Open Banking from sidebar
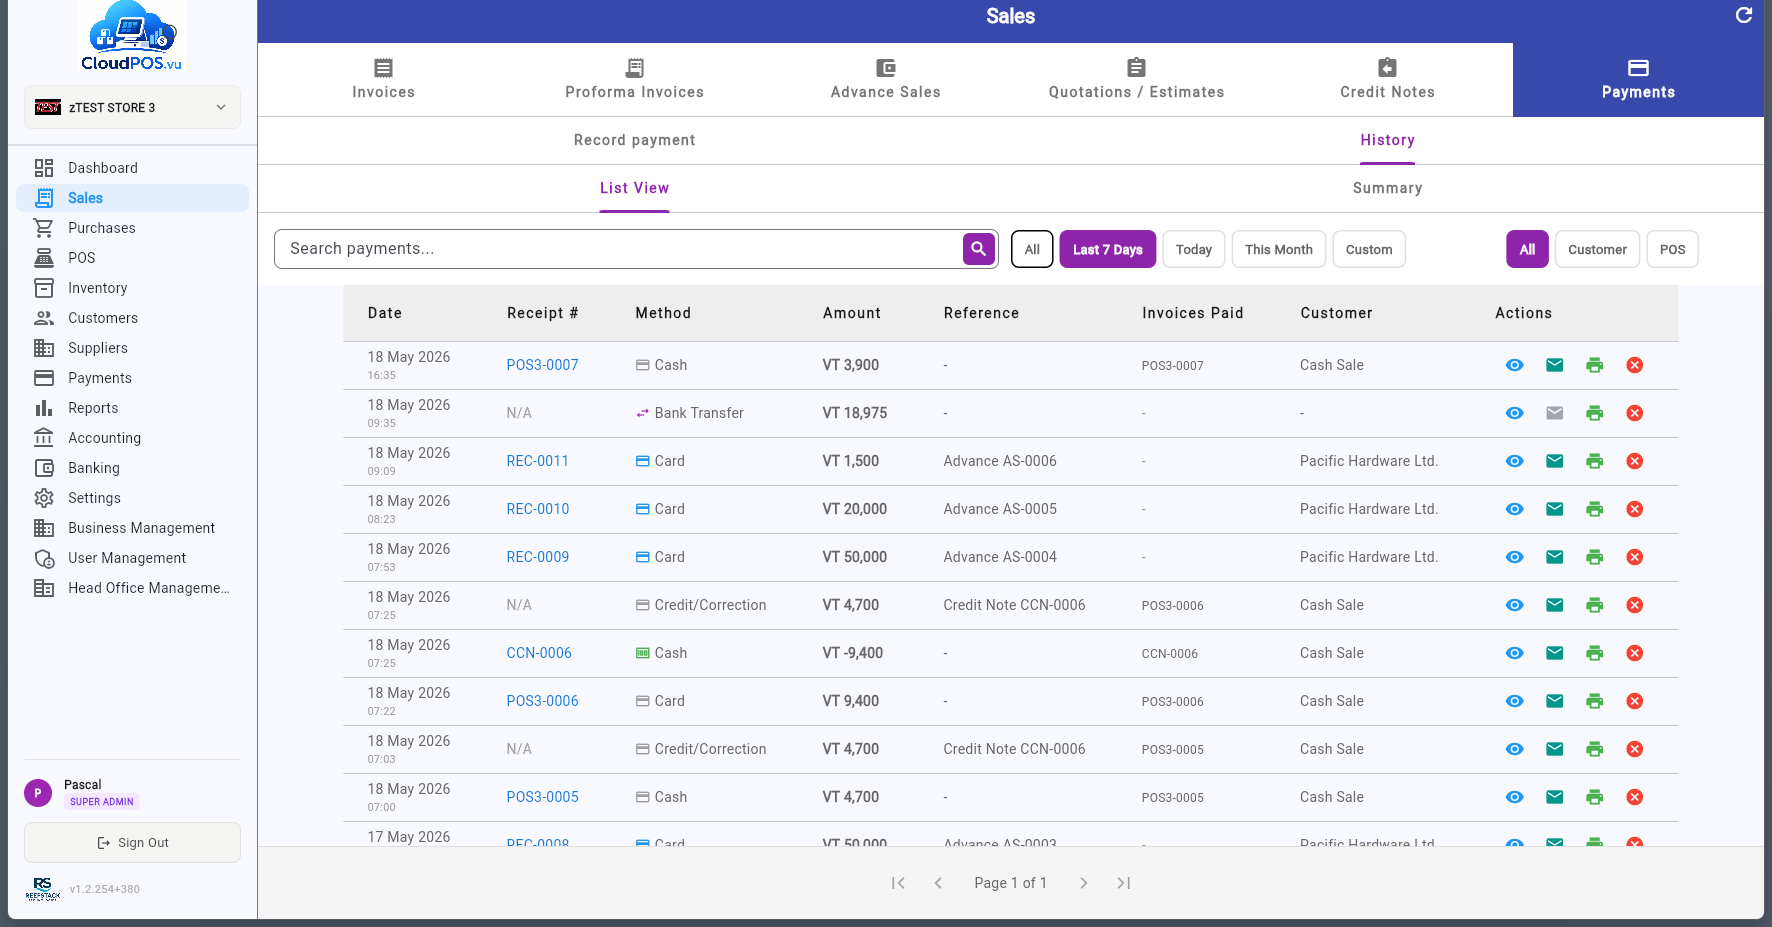 coord(132,468)
